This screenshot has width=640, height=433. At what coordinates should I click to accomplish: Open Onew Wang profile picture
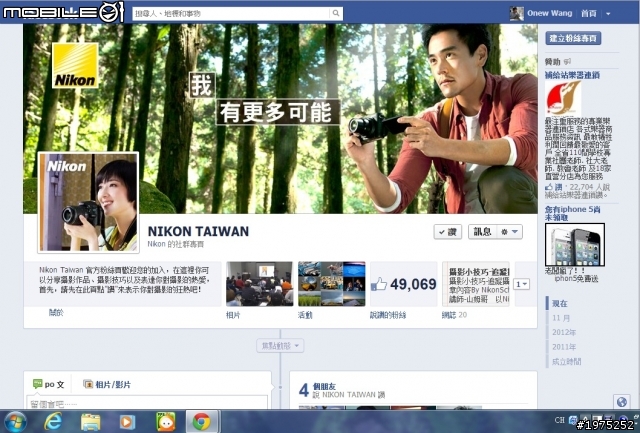click(x=516, y=13)
